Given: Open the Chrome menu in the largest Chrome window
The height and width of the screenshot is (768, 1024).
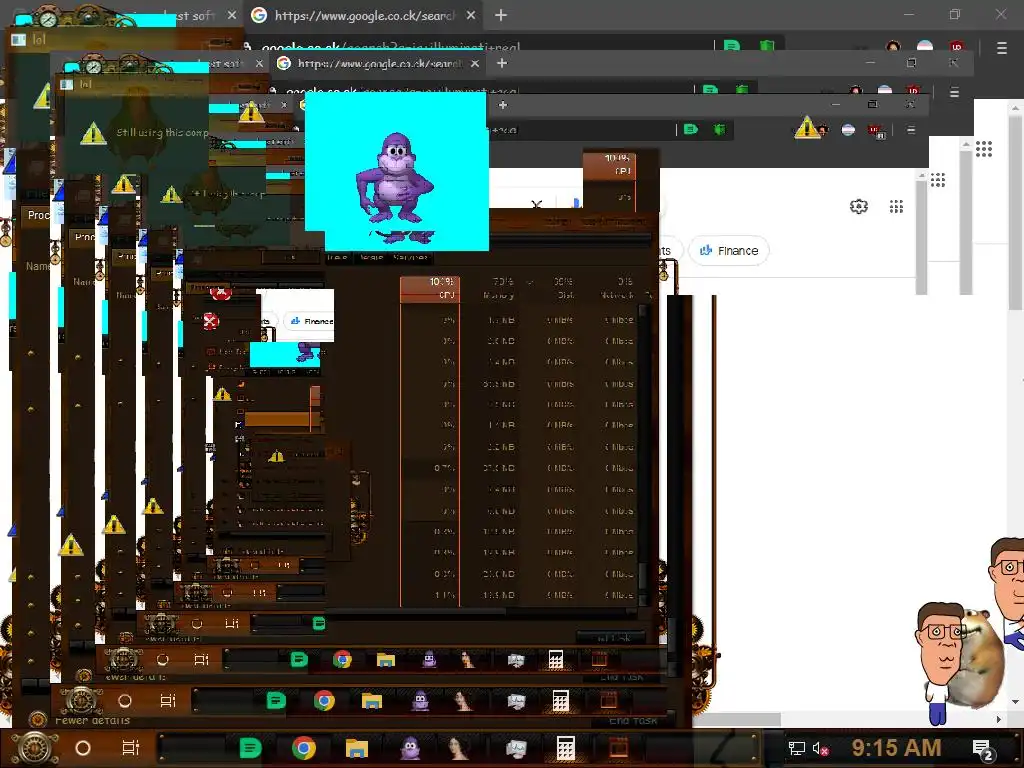Looking at the screenshot, I should pos(1002,48).
